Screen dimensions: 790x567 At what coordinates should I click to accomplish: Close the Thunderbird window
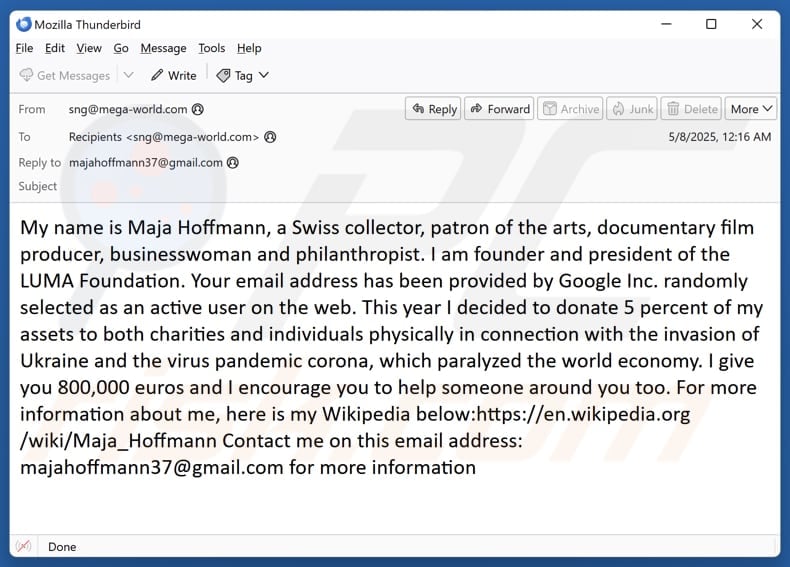point(757,24)
